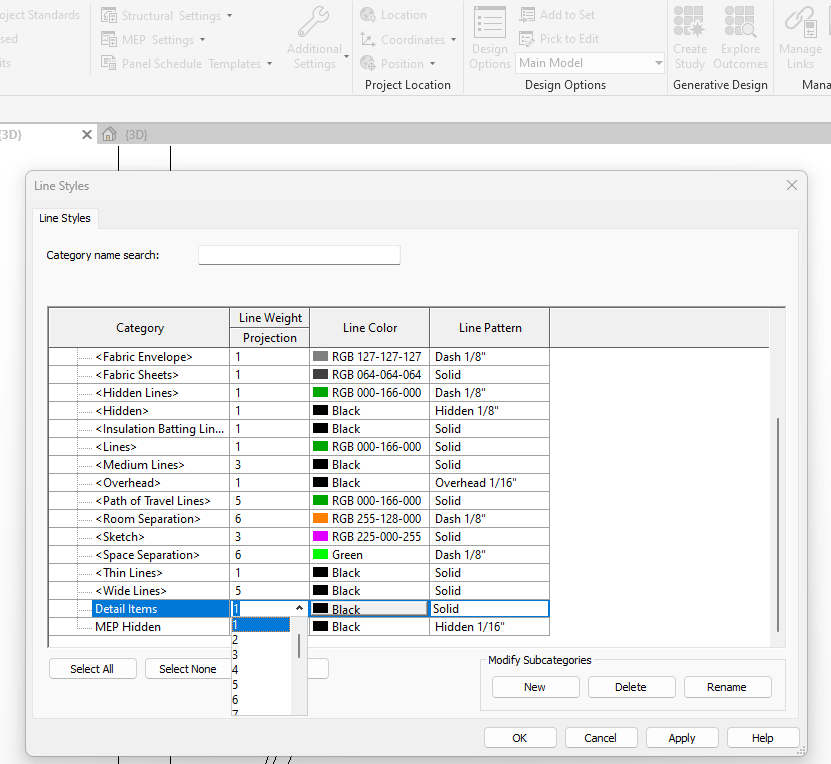Image resolution: width=831 pixels, height=764 pixels.
Task: Select line weight 2 from list
Action: [261, 639]
